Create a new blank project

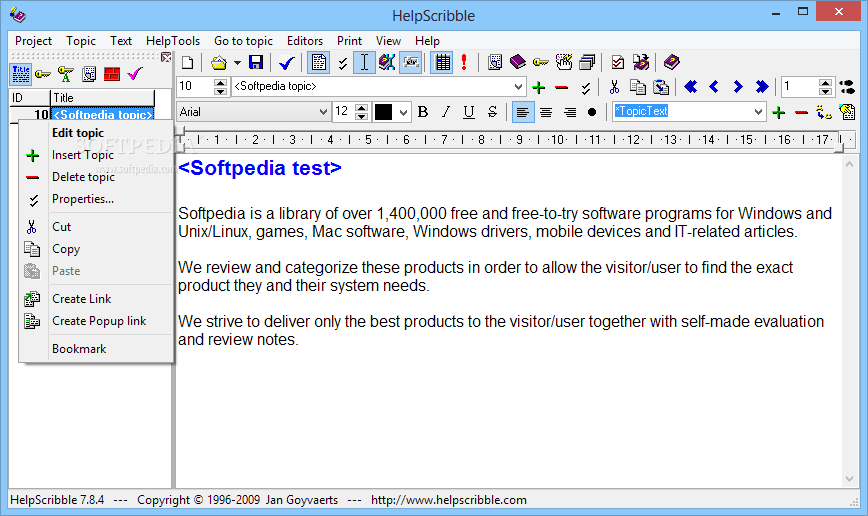[x=188, y=63]
